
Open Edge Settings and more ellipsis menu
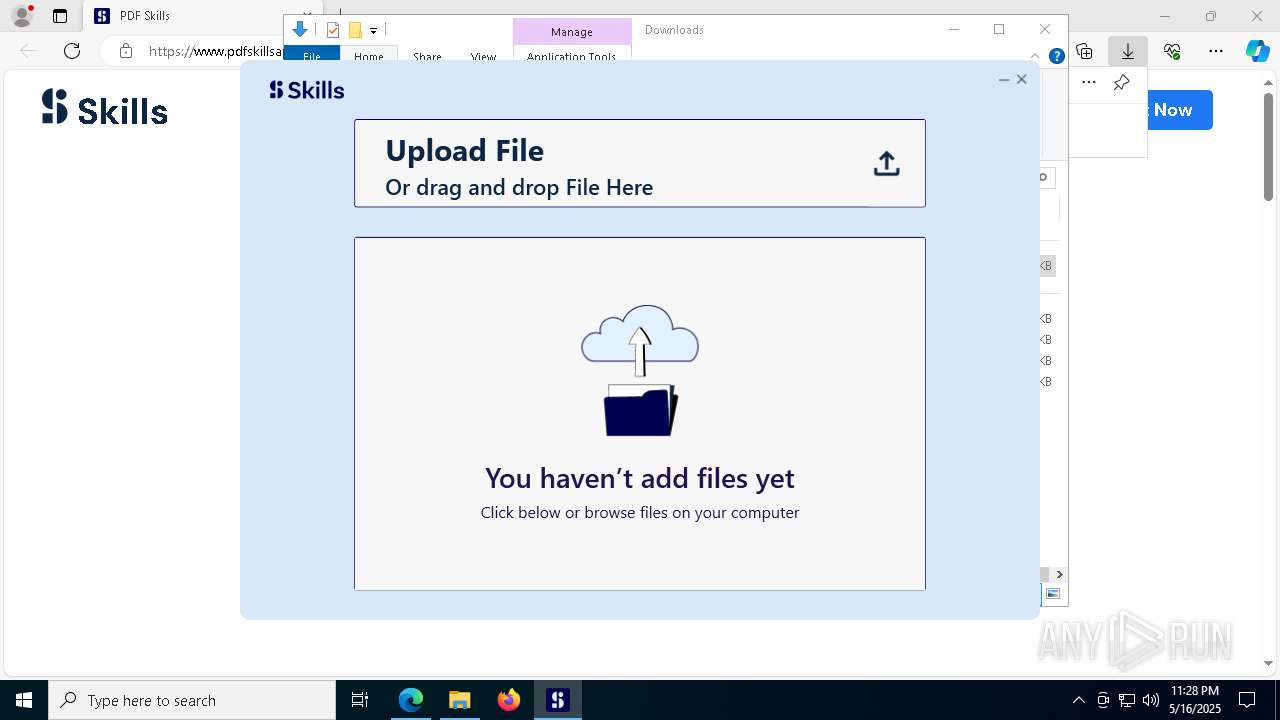coord(1216,51)
